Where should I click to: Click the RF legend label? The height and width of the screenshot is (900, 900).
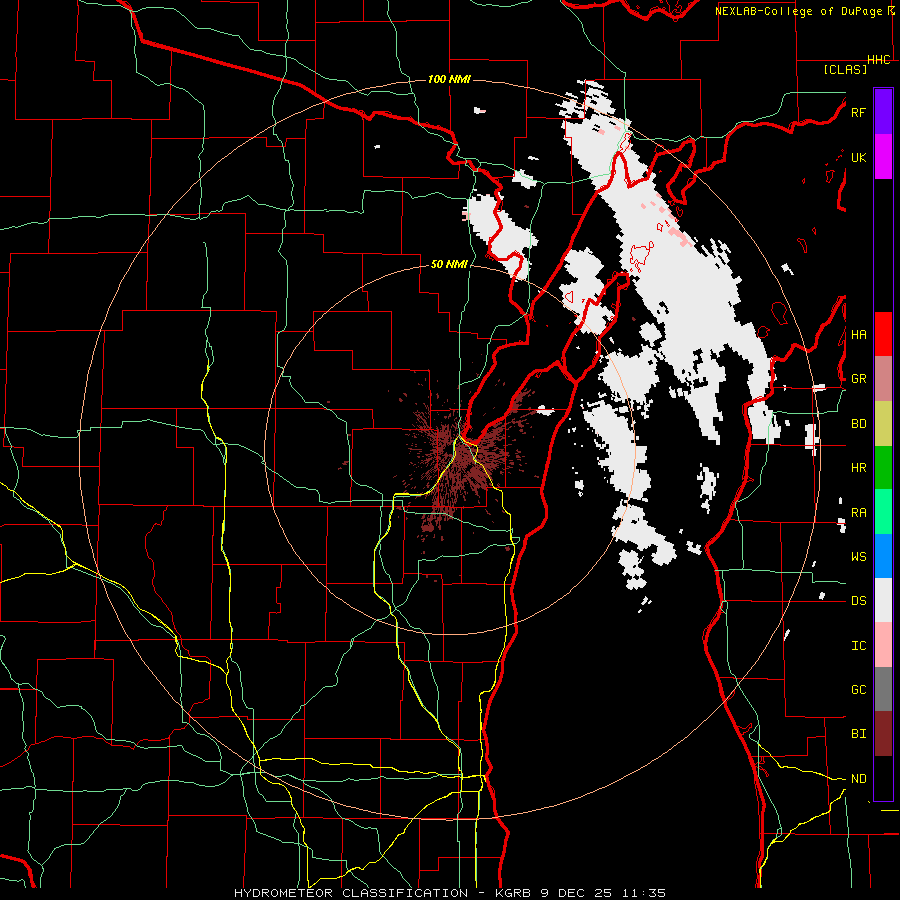click(x=858, y=112)
